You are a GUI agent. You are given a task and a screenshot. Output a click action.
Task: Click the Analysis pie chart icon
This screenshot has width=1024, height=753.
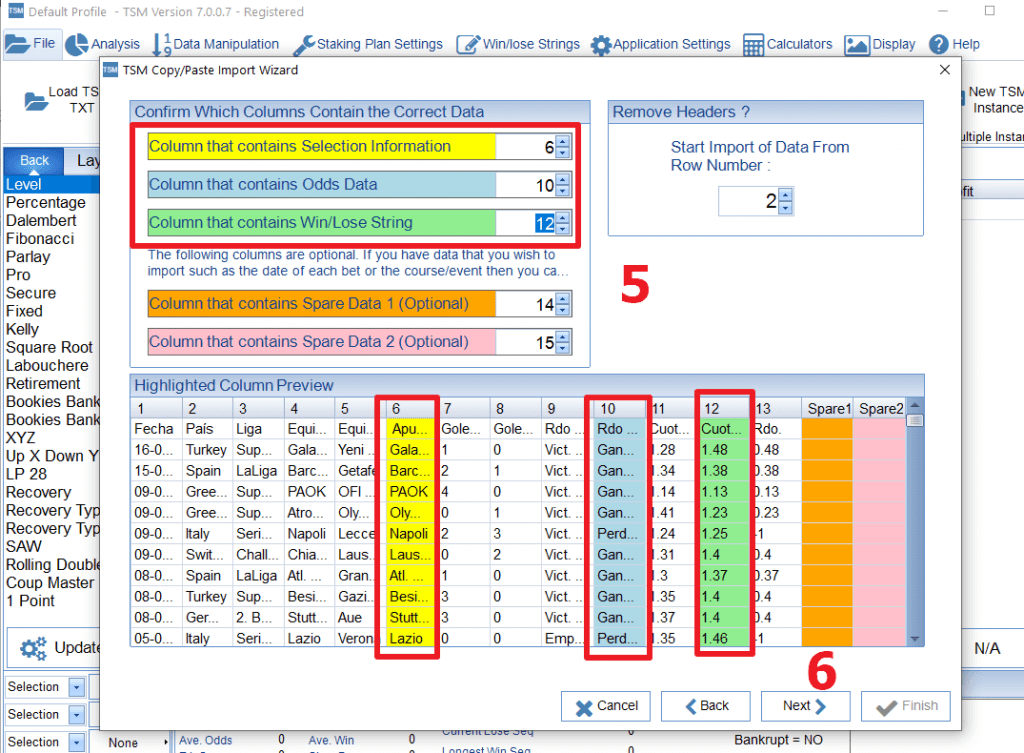(x=77, y=45)
